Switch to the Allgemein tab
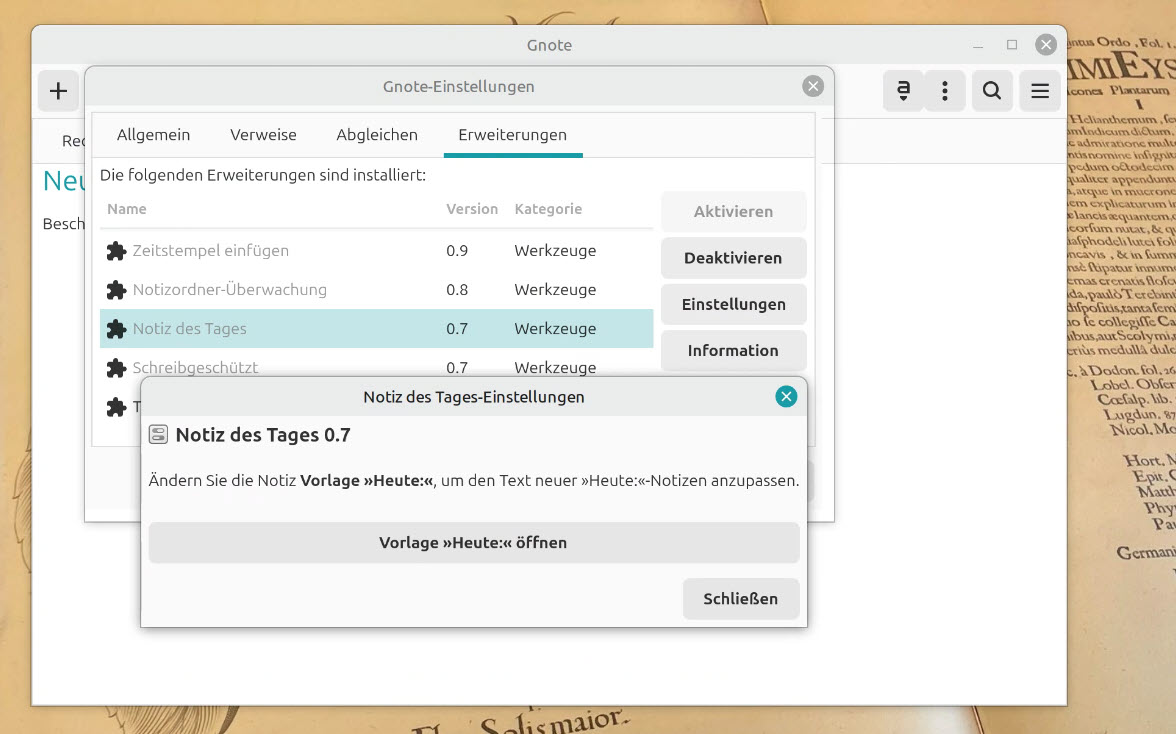 click(153, 135)
